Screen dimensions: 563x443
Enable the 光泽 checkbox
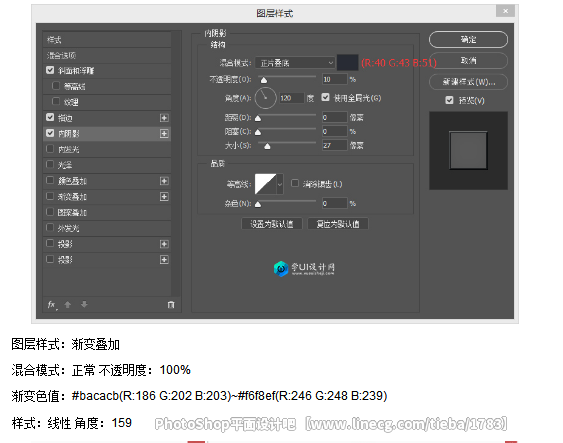tap(50, 164)
